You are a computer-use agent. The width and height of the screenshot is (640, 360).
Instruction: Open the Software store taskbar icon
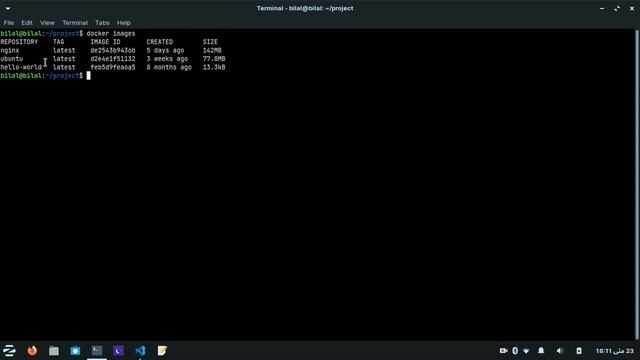tap(76, 351)
